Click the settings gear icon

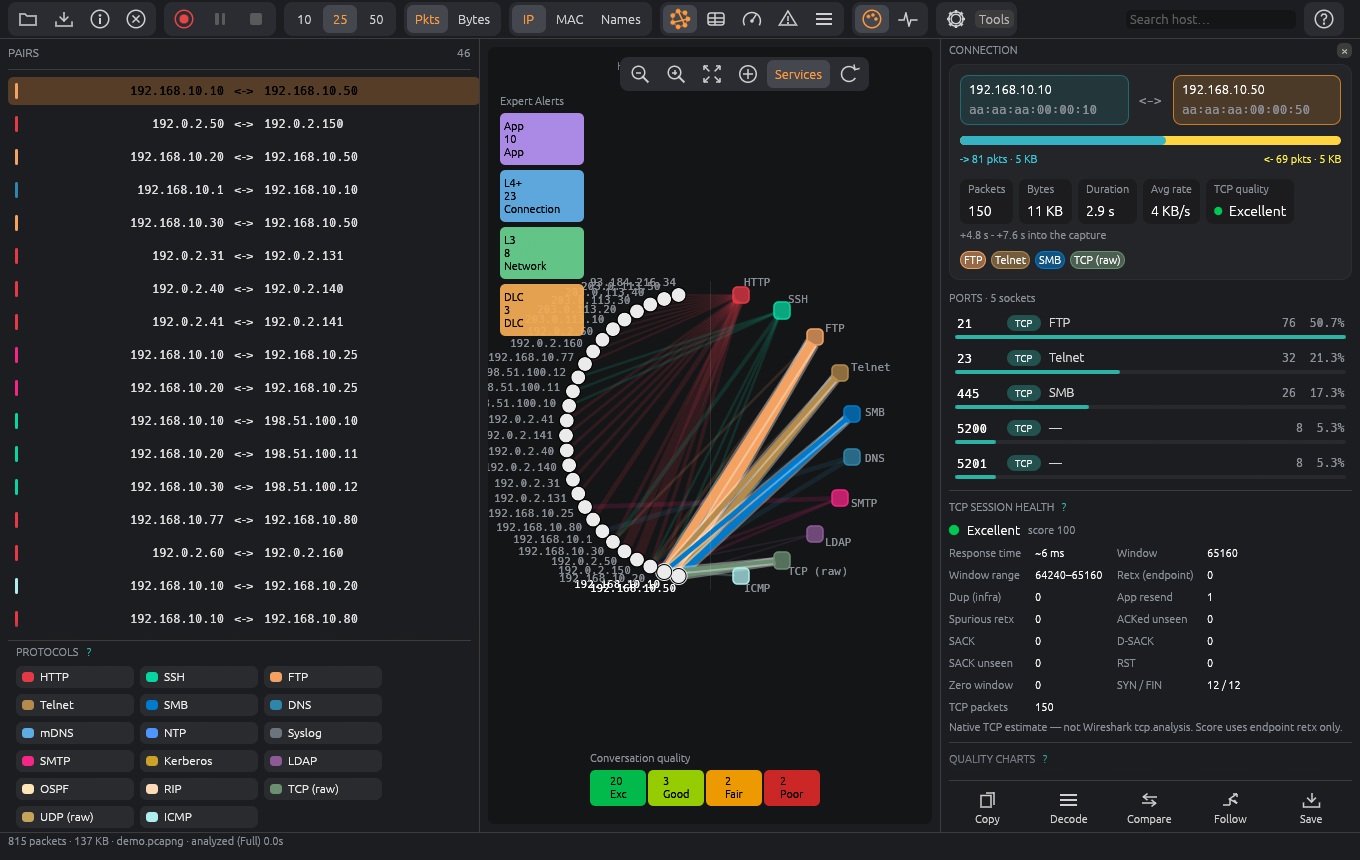click(x=956, y=19)
